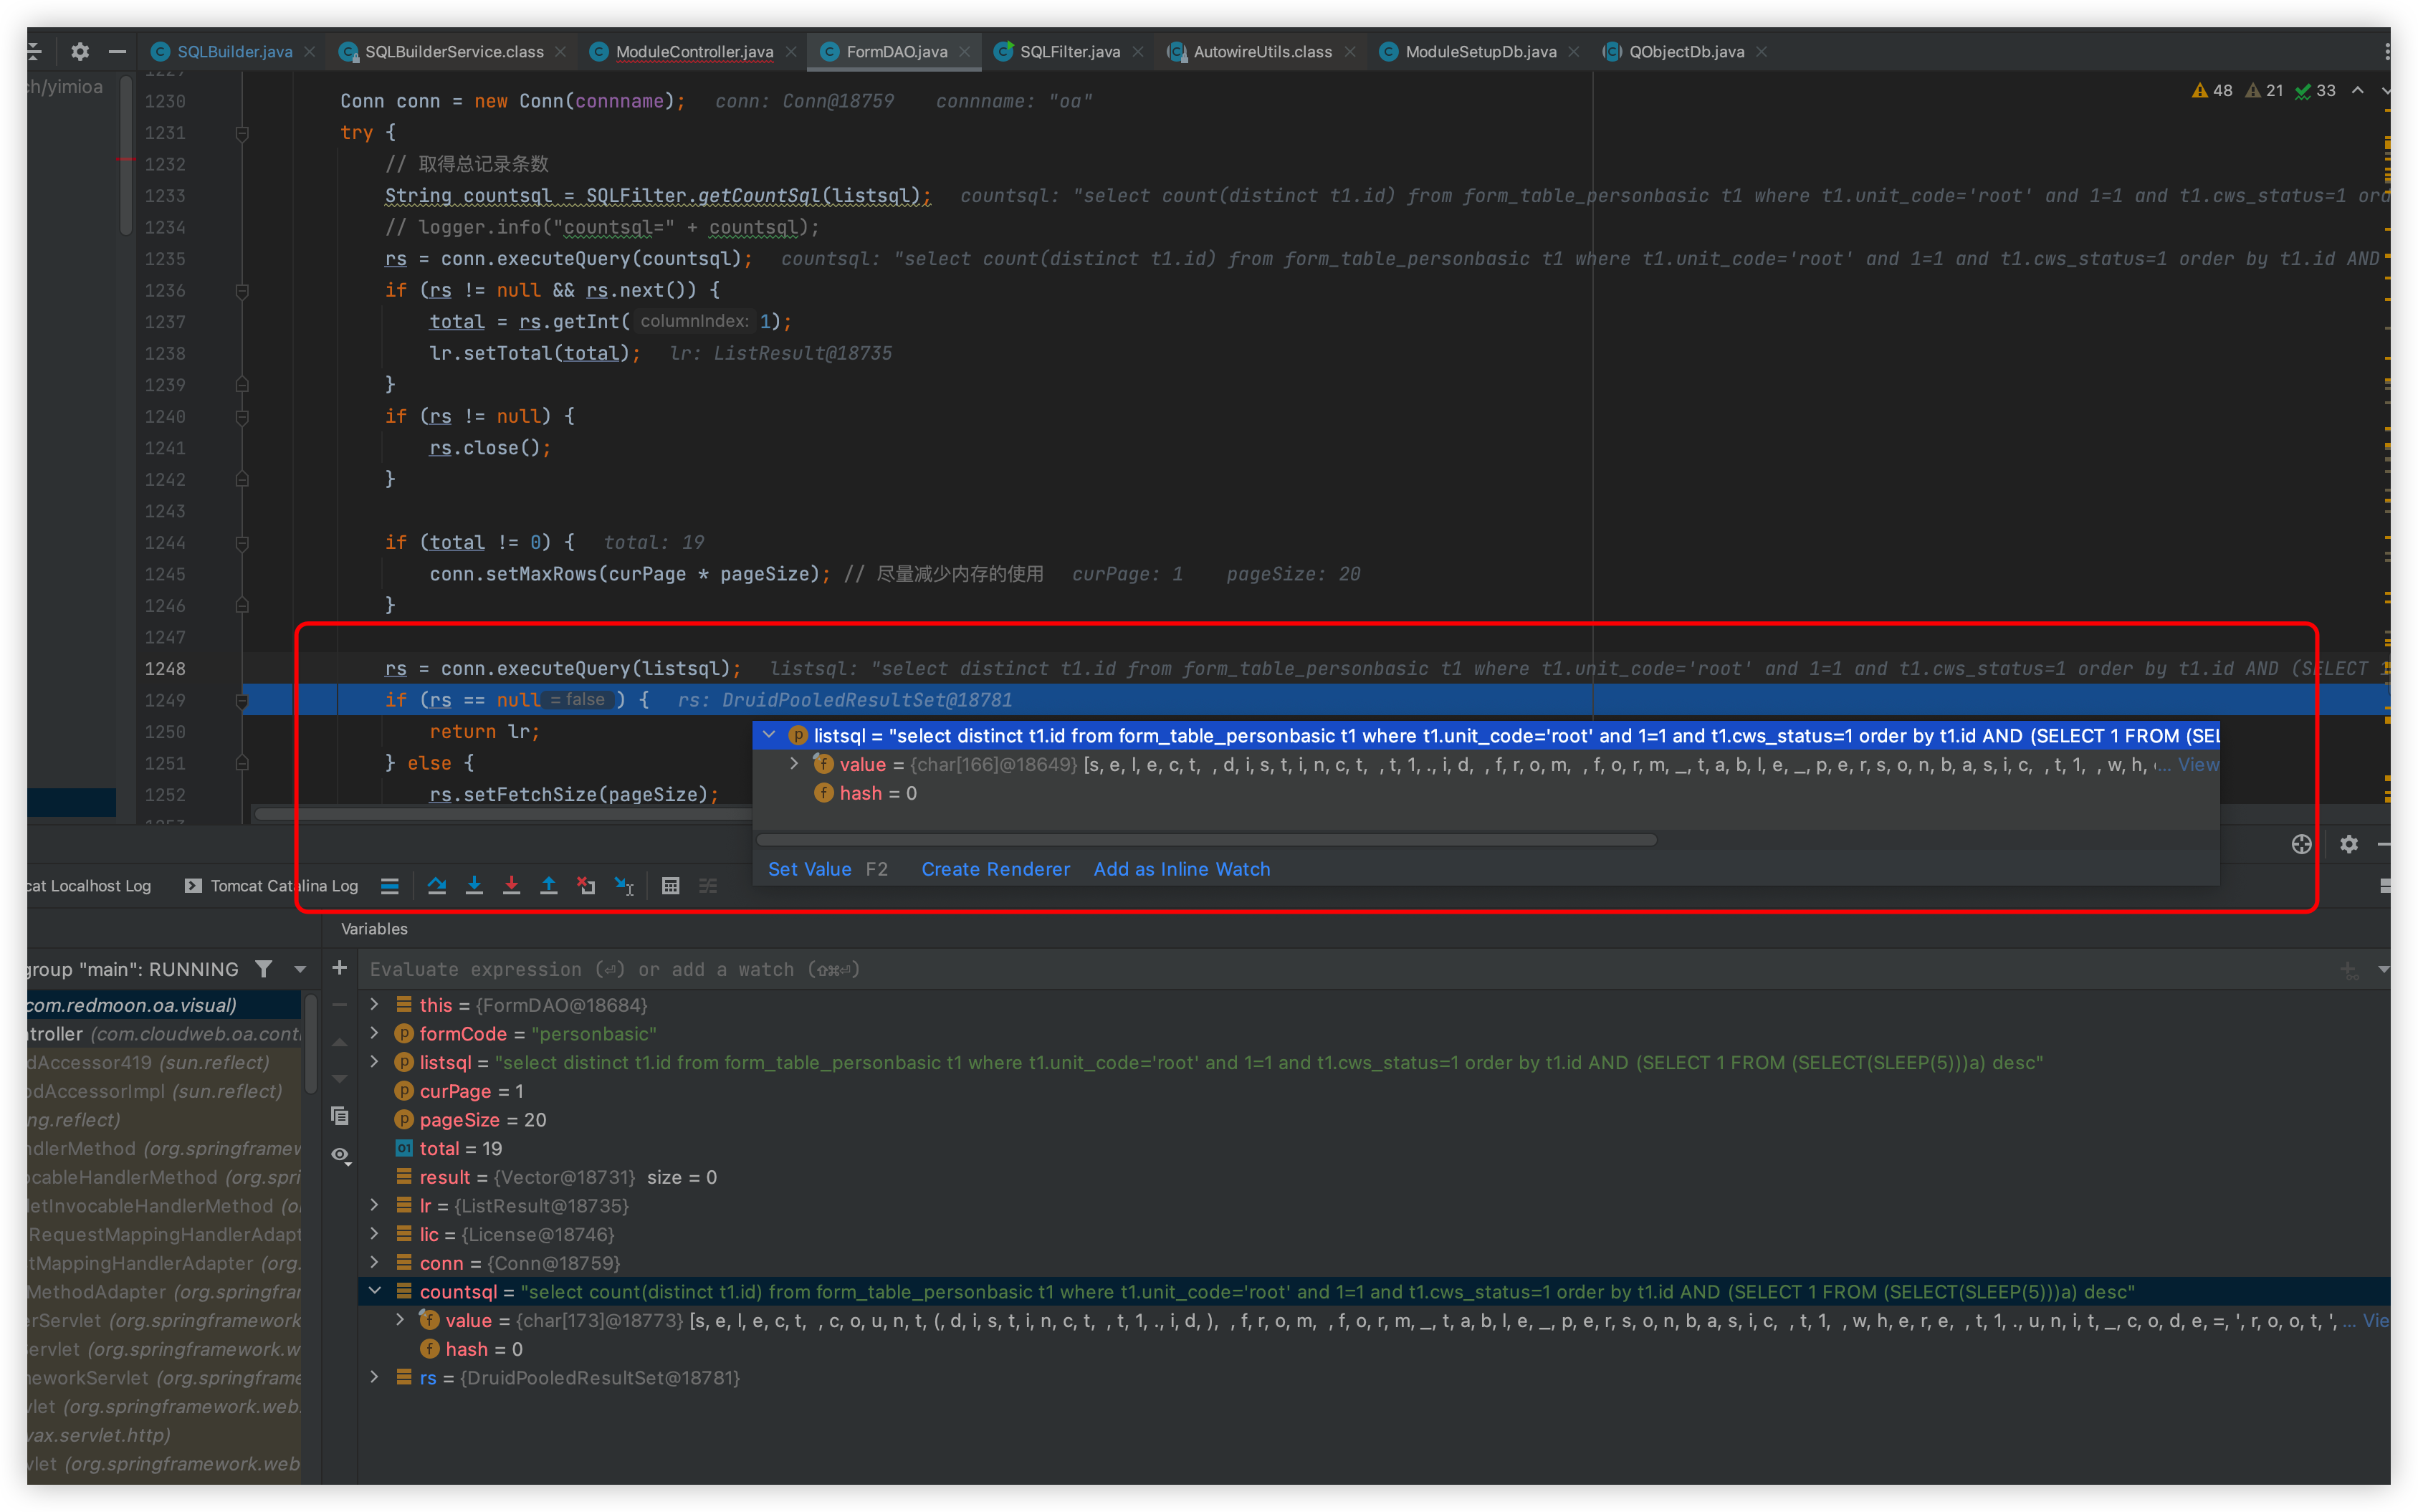Open the thread group dropdown arrow

pyautogui.click(x=299, y=968)
